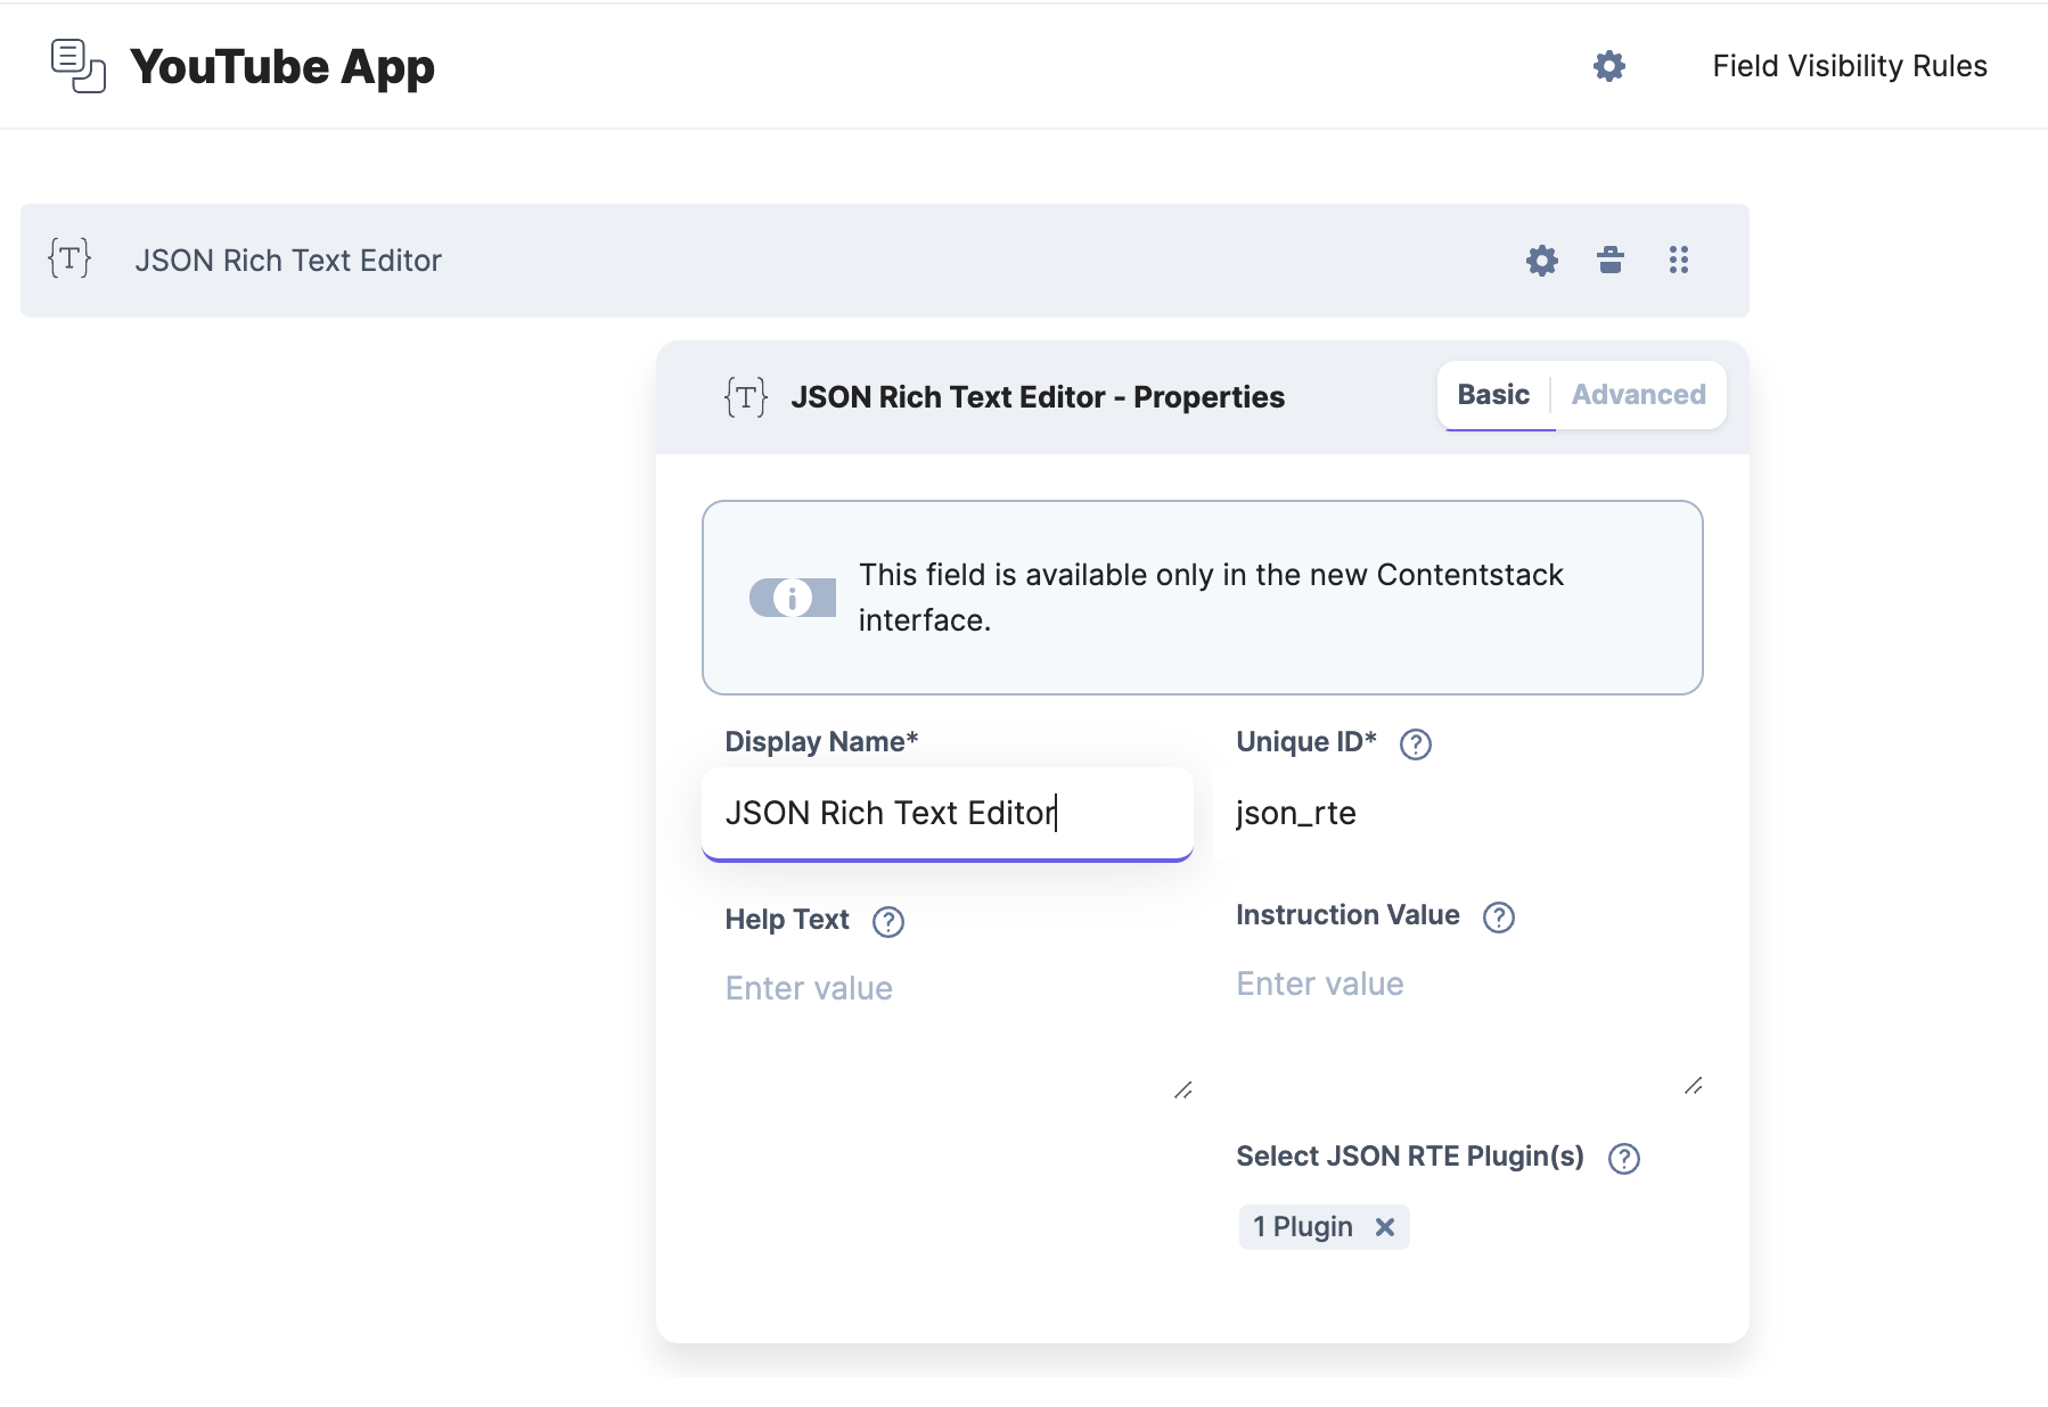2048x1407 pixels.
Task: Remove the 1 Plugin tag
Action: [x=1384, y=1227]
